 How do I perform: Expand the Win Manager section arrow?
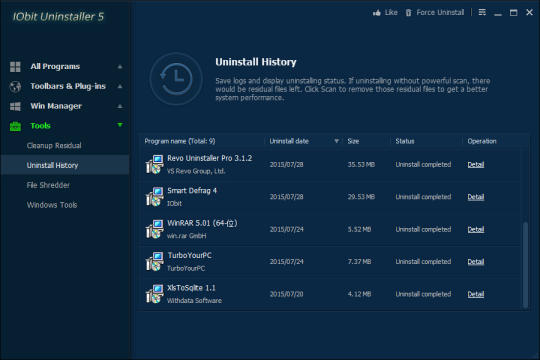tap(120, 106)
